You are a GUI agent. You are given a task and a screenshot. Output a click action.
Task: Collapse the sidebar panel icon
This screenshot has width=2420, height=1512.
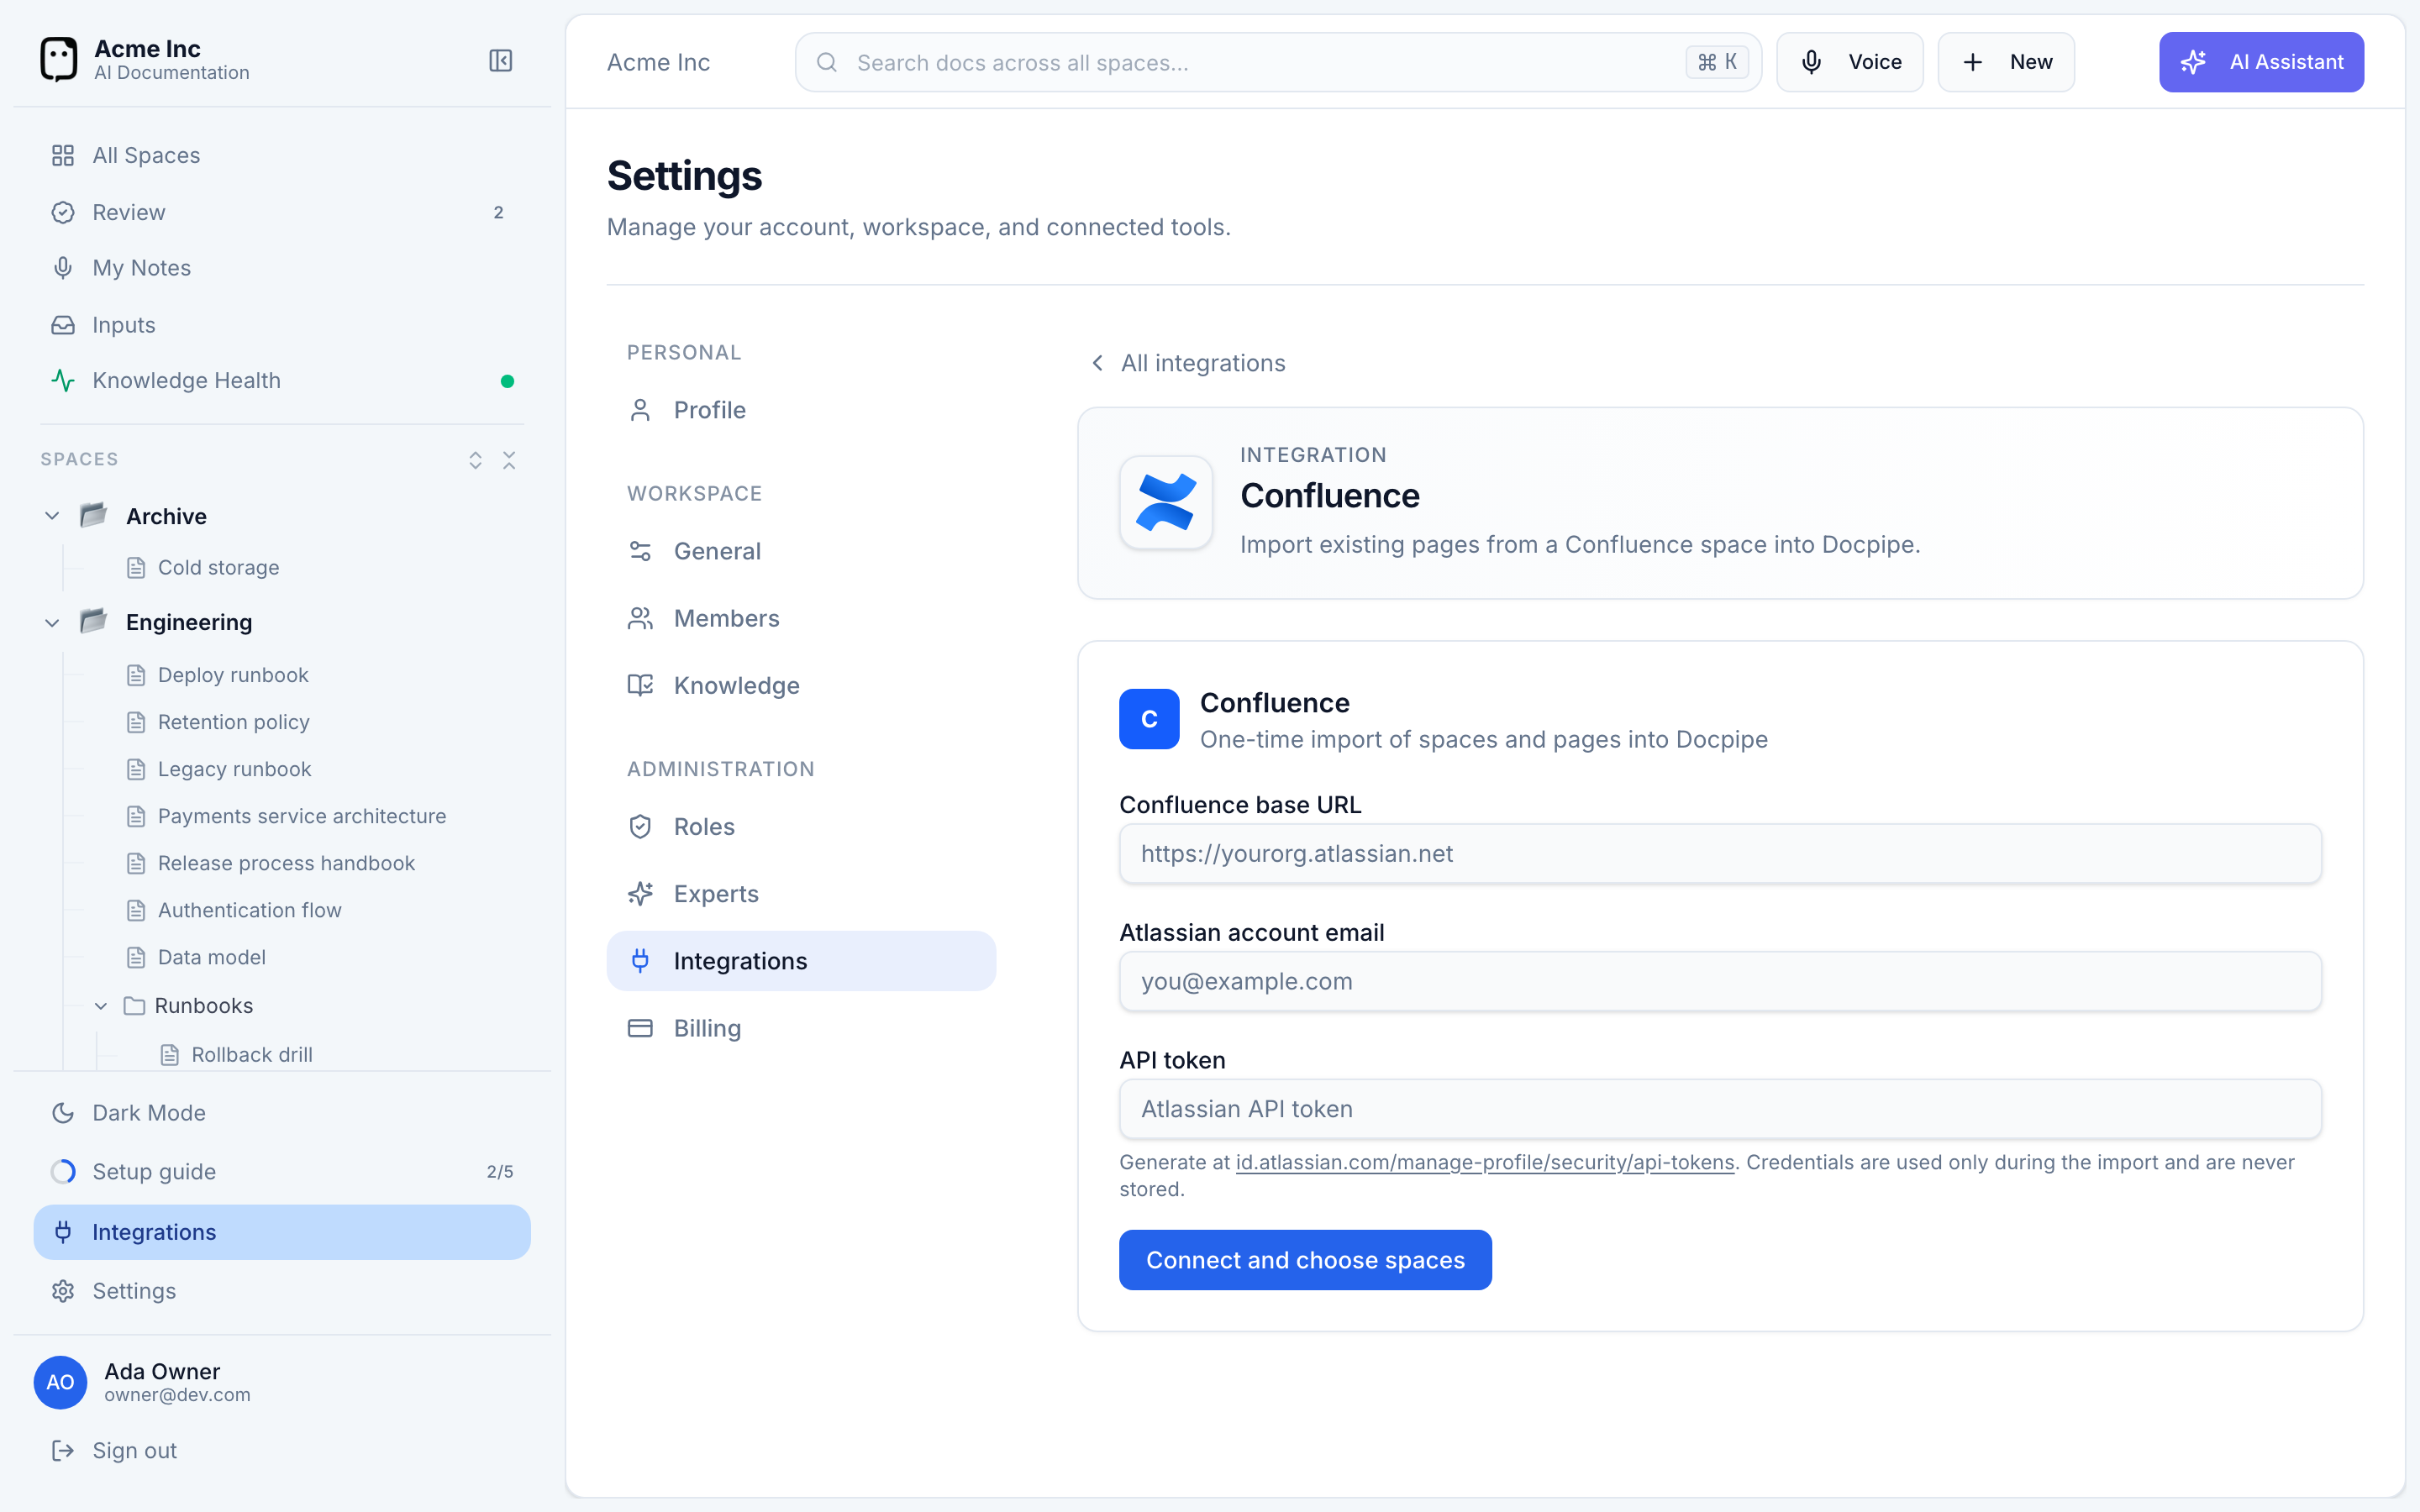500,61
